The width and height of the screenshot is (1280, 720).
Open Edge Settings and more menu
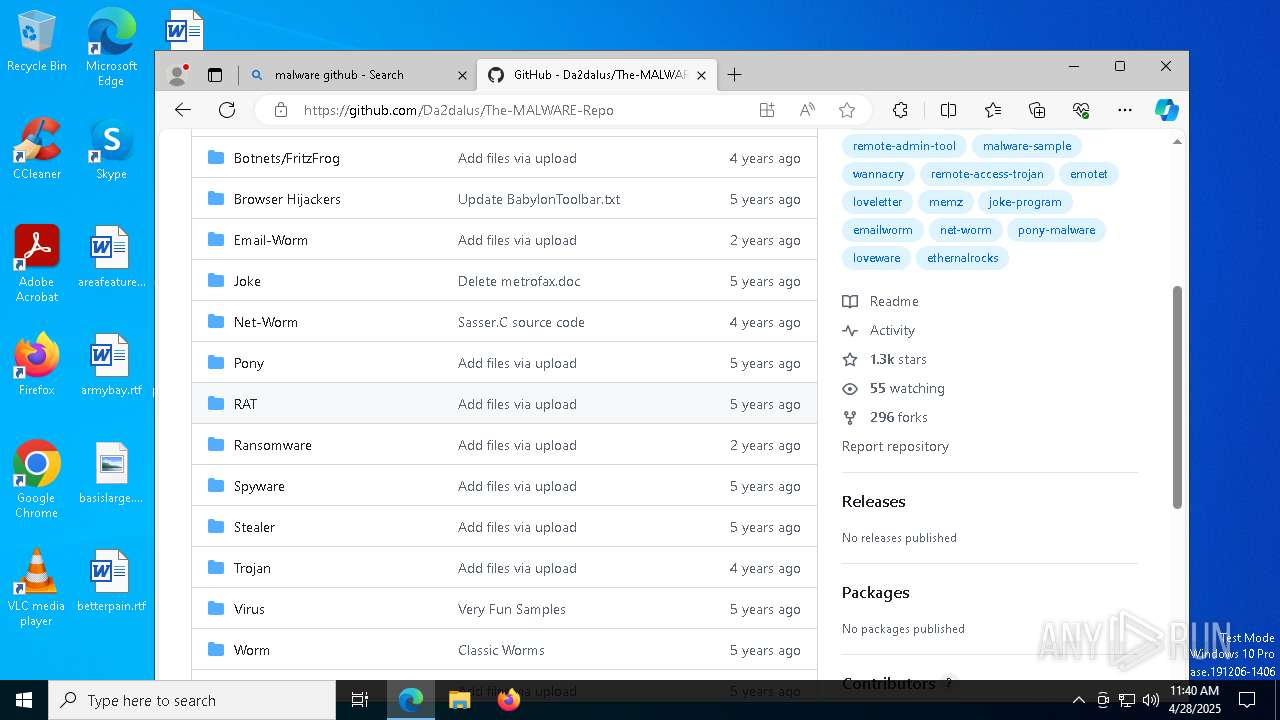pos(1125,110)
